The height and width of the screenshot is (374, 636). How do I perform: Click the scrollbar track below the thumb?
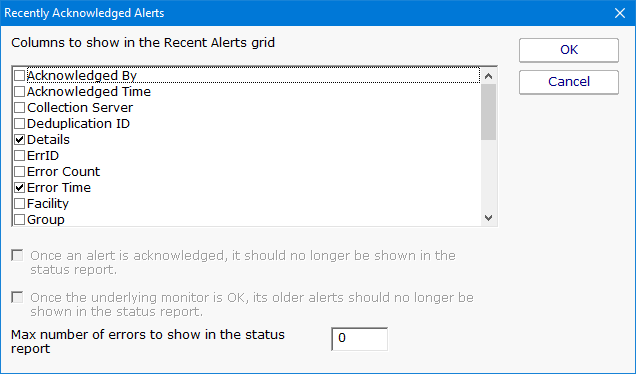tap(488, 175)
